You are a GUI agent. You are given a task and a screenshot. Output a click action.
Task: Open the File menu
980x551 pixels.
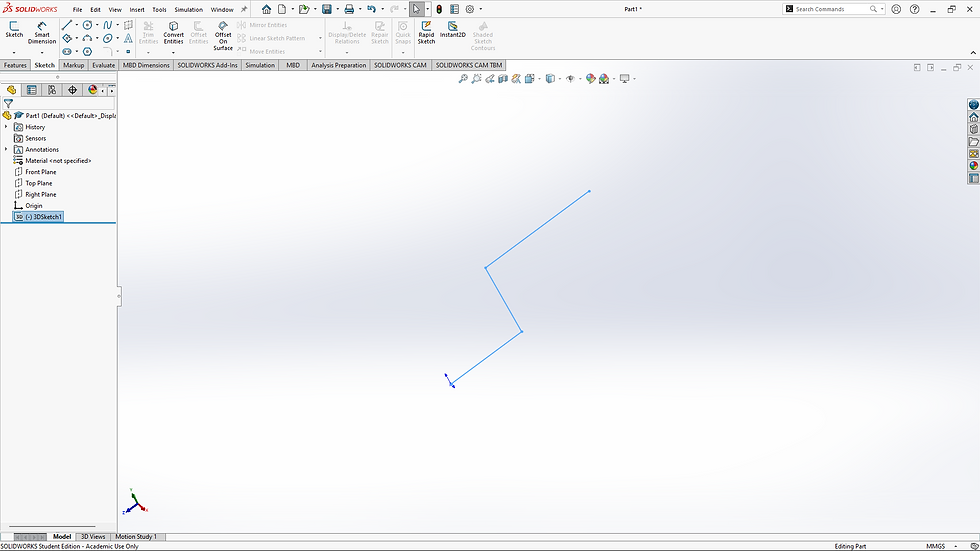pyautogui.click(x=78, y=9)
